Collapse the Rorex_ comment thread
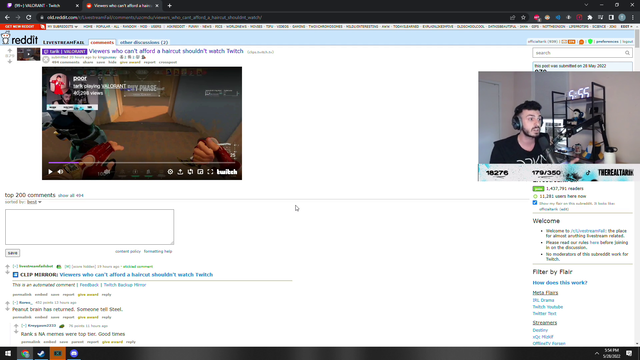 (x=15, y=303)
